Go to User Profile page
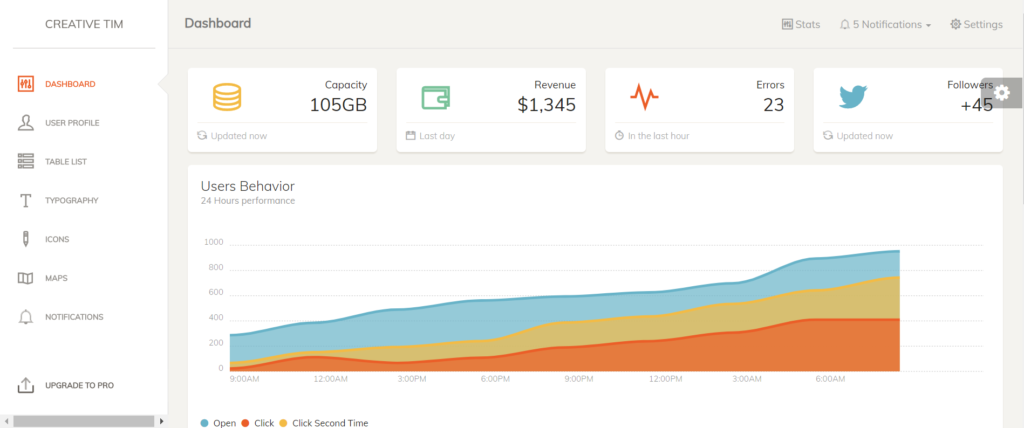The height and width of the screenshot is (428, 1024). [72, 123]
